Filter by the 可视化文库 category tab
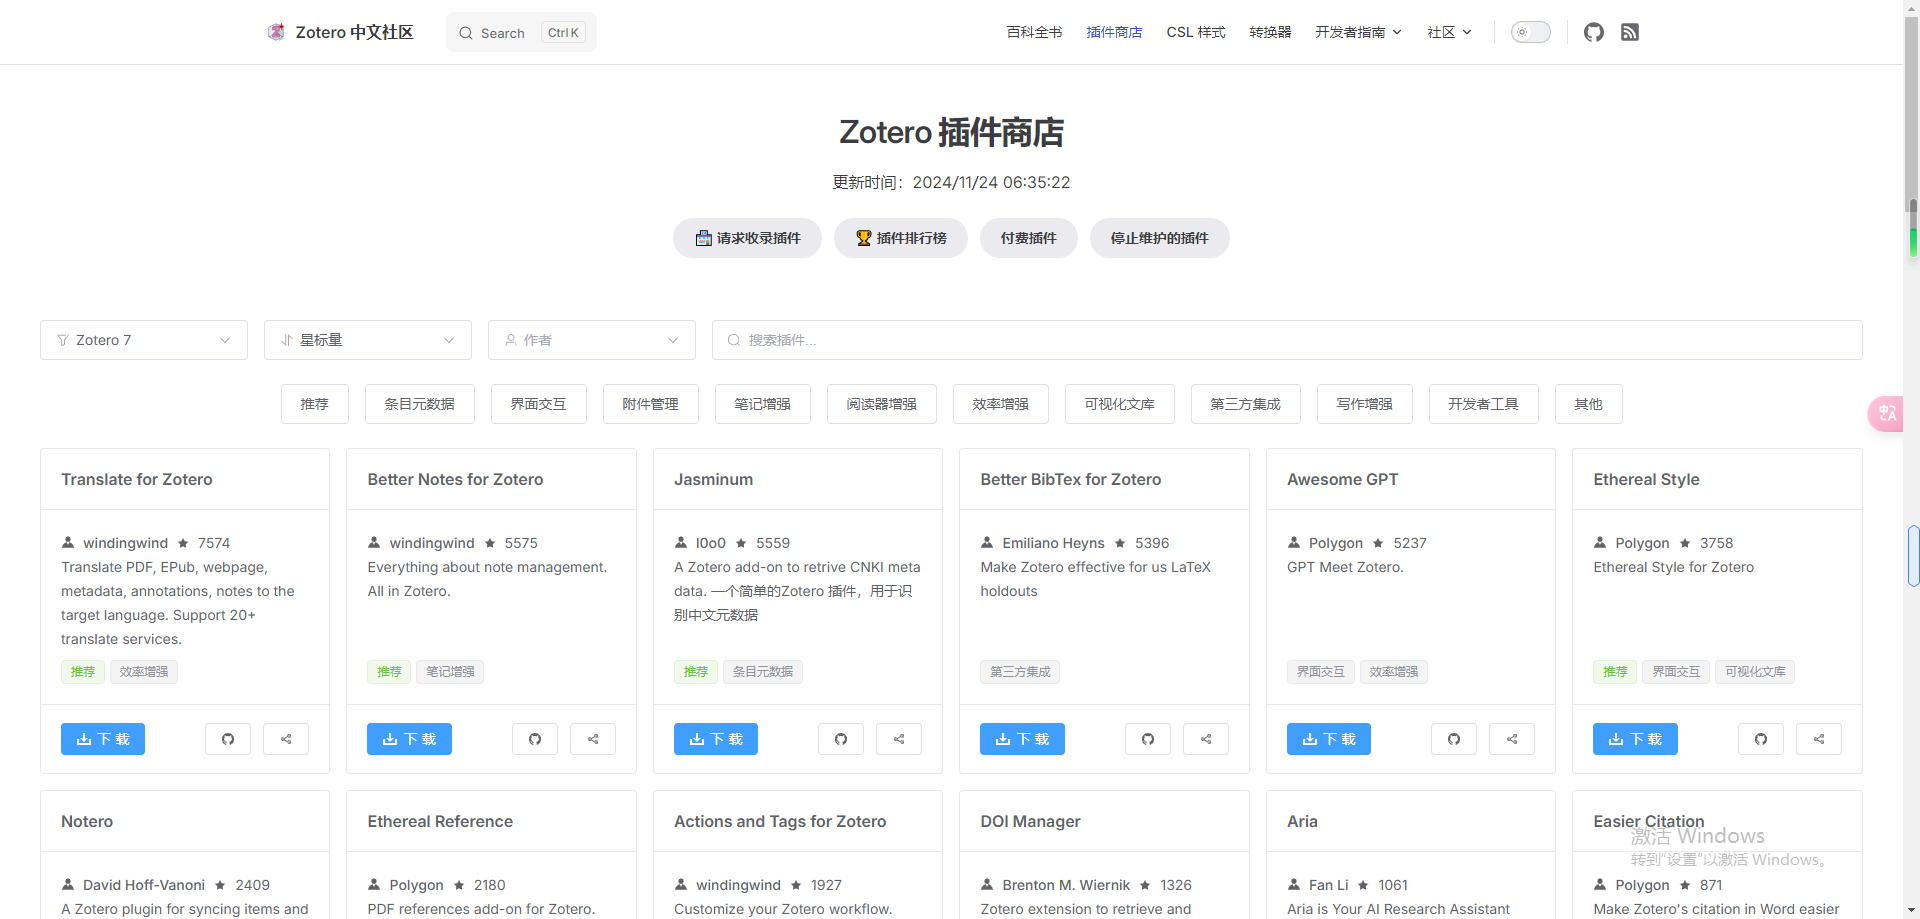1920x919 pixels. point(1120,404)
